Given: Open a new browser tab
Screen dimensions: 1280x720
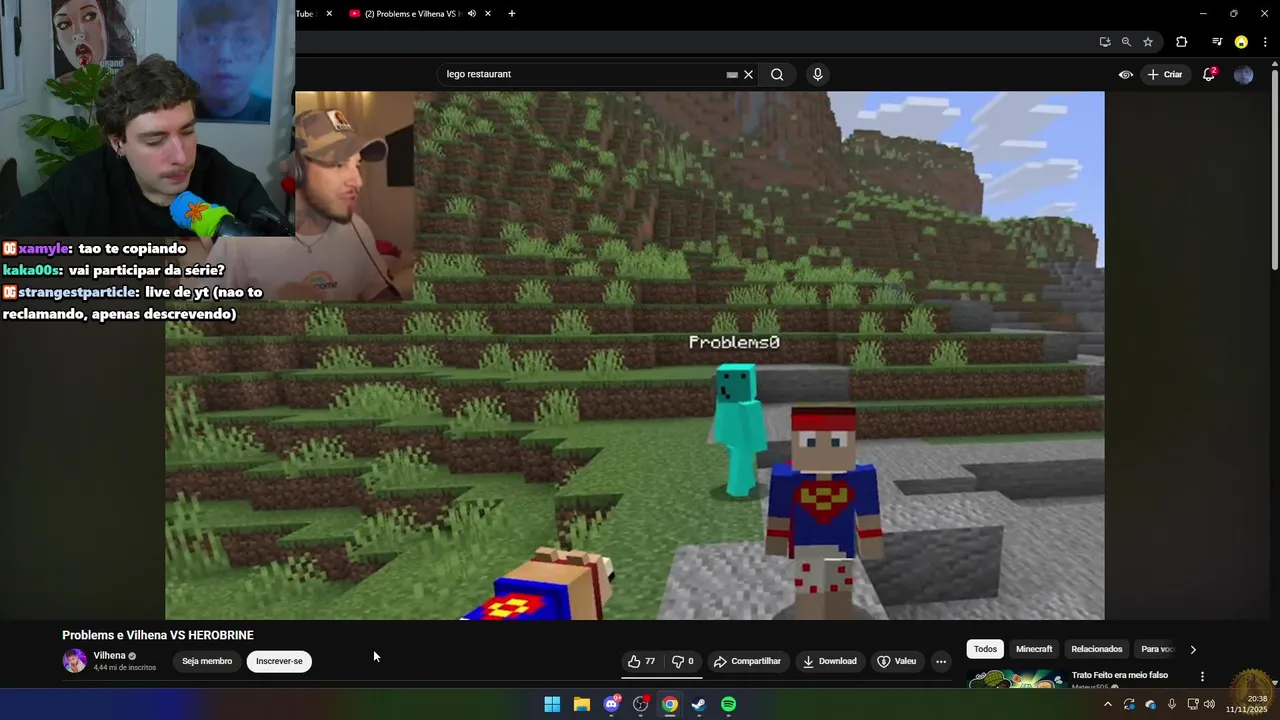Looking at the screenshot, I should click(512, 14).
